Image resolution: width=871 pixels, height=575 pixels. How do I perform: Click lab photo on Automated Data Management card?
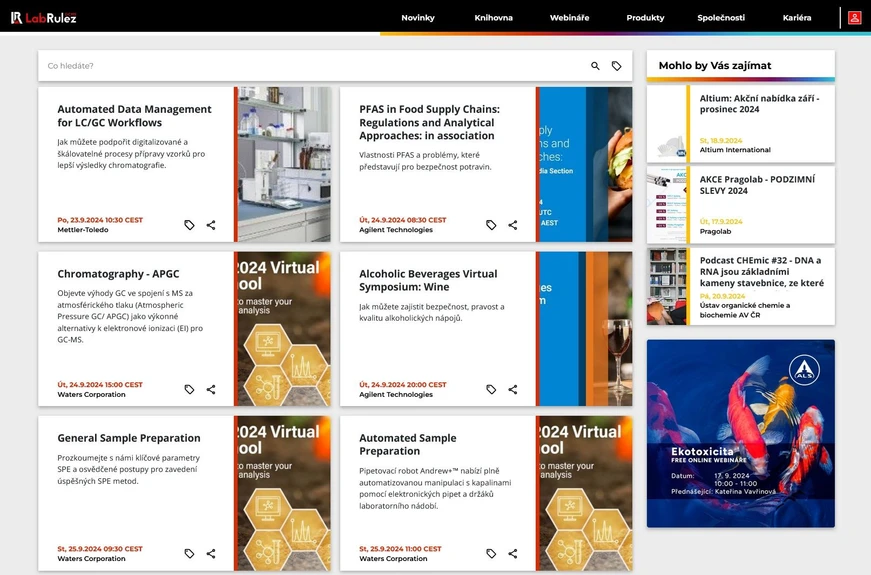point(284,164)
